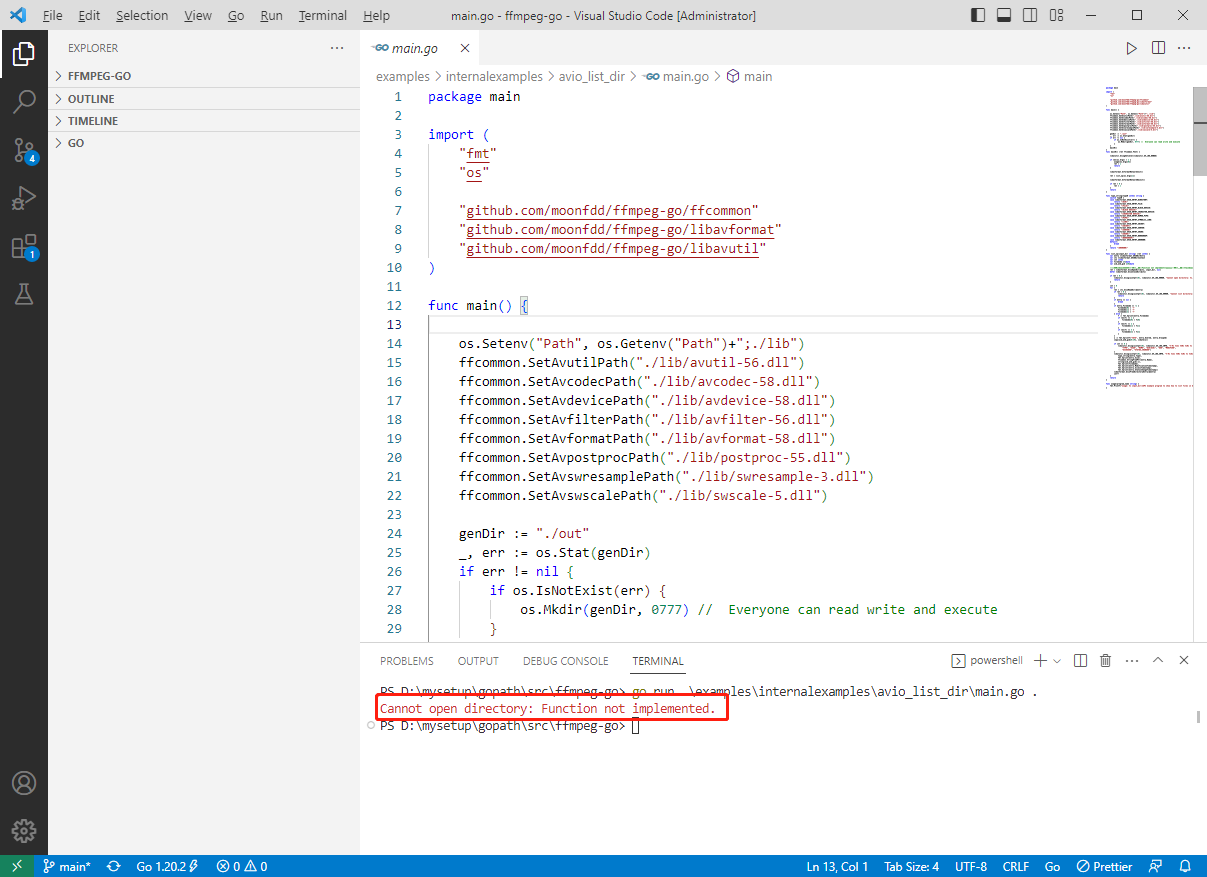This screenshot has height=877, width=1207.
Task: Open the View menu
Action: 198,16
